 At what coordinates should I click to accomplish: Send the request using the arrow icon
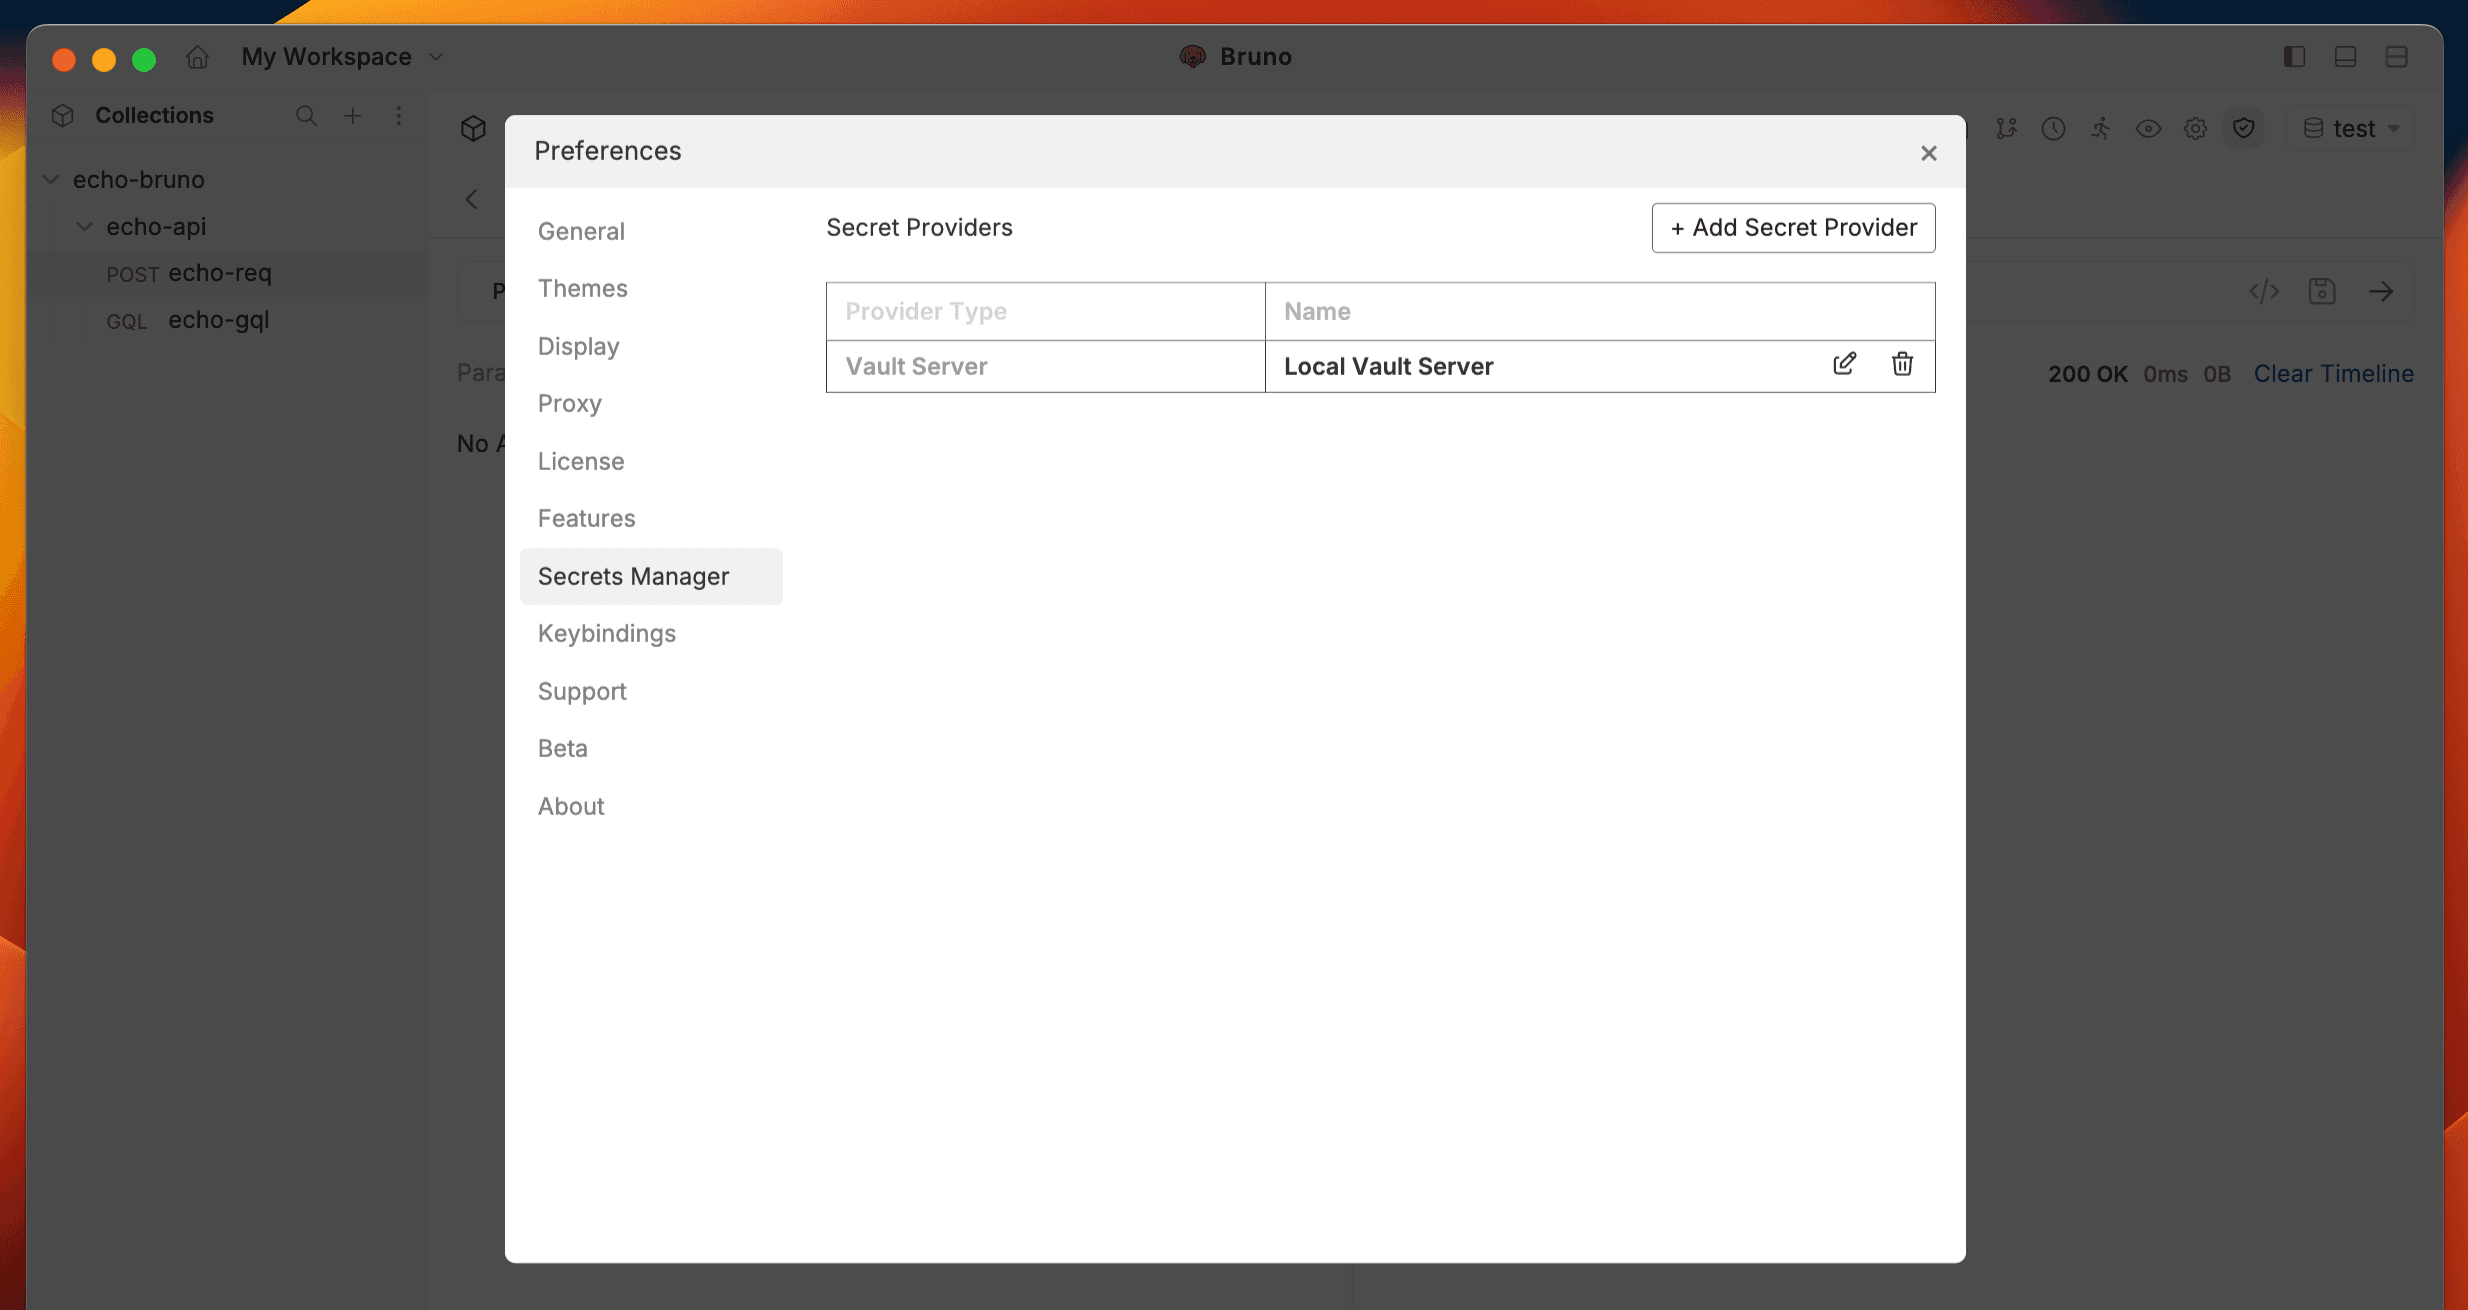[x=2383, y=291]
